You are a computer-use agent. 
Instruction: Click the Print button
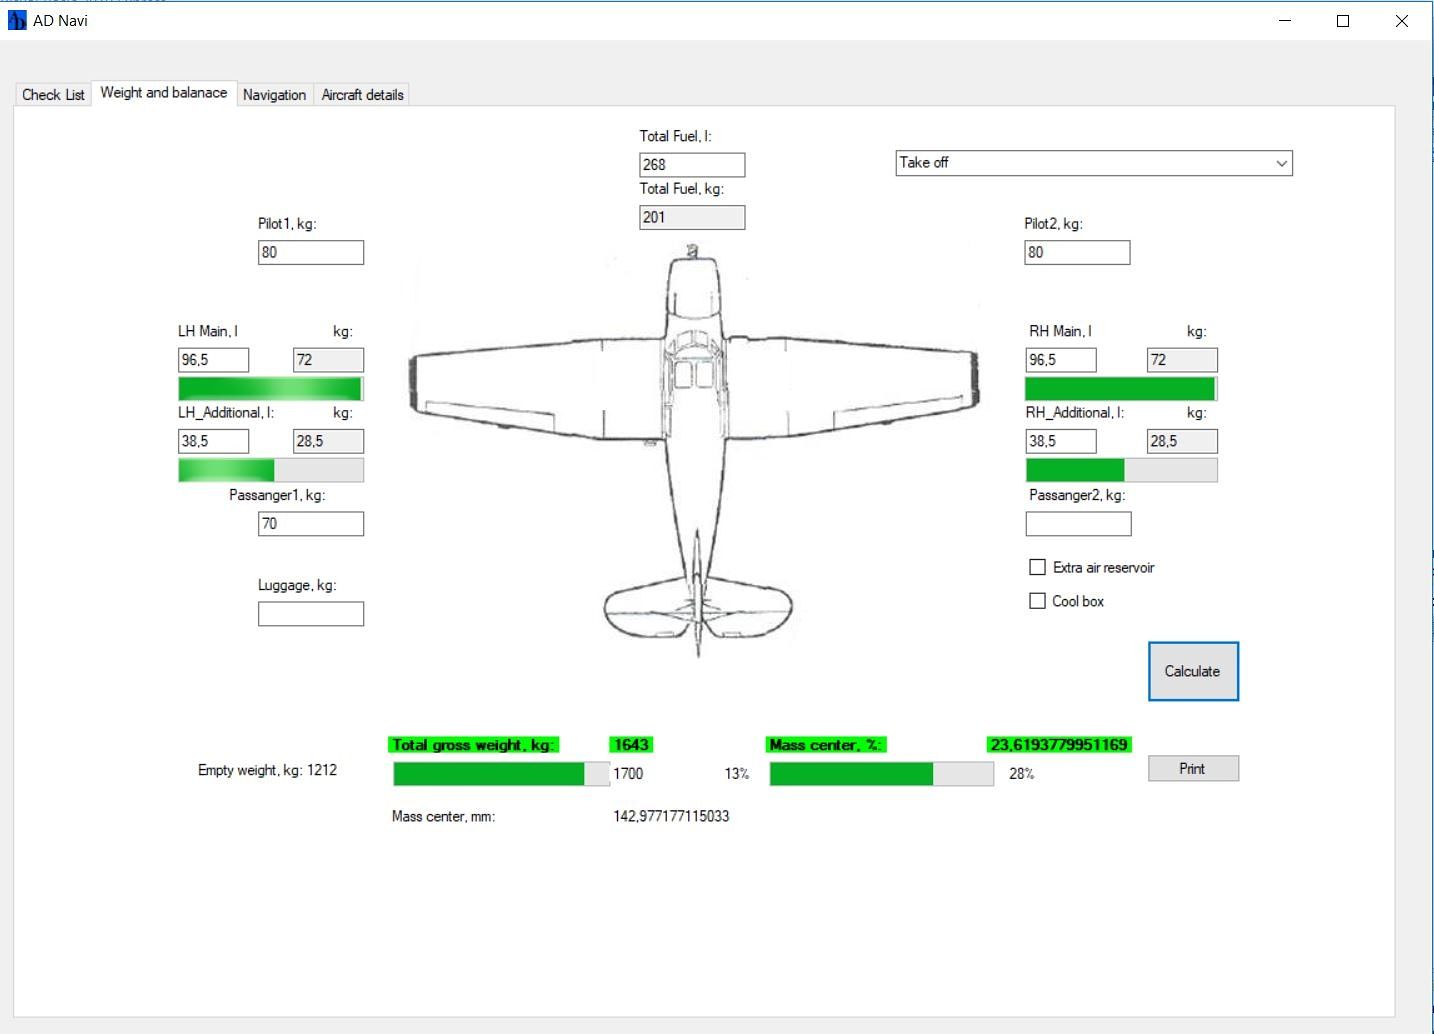(x=1192, y=768)
